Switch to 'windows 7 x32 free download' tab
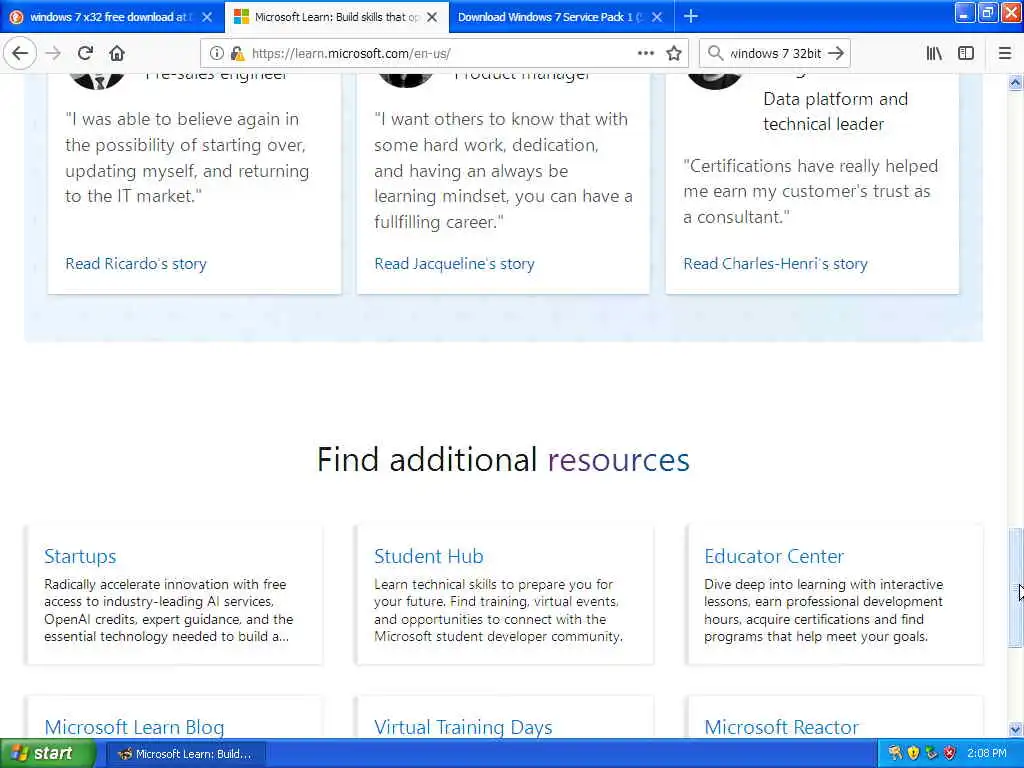 coord(112,17)
